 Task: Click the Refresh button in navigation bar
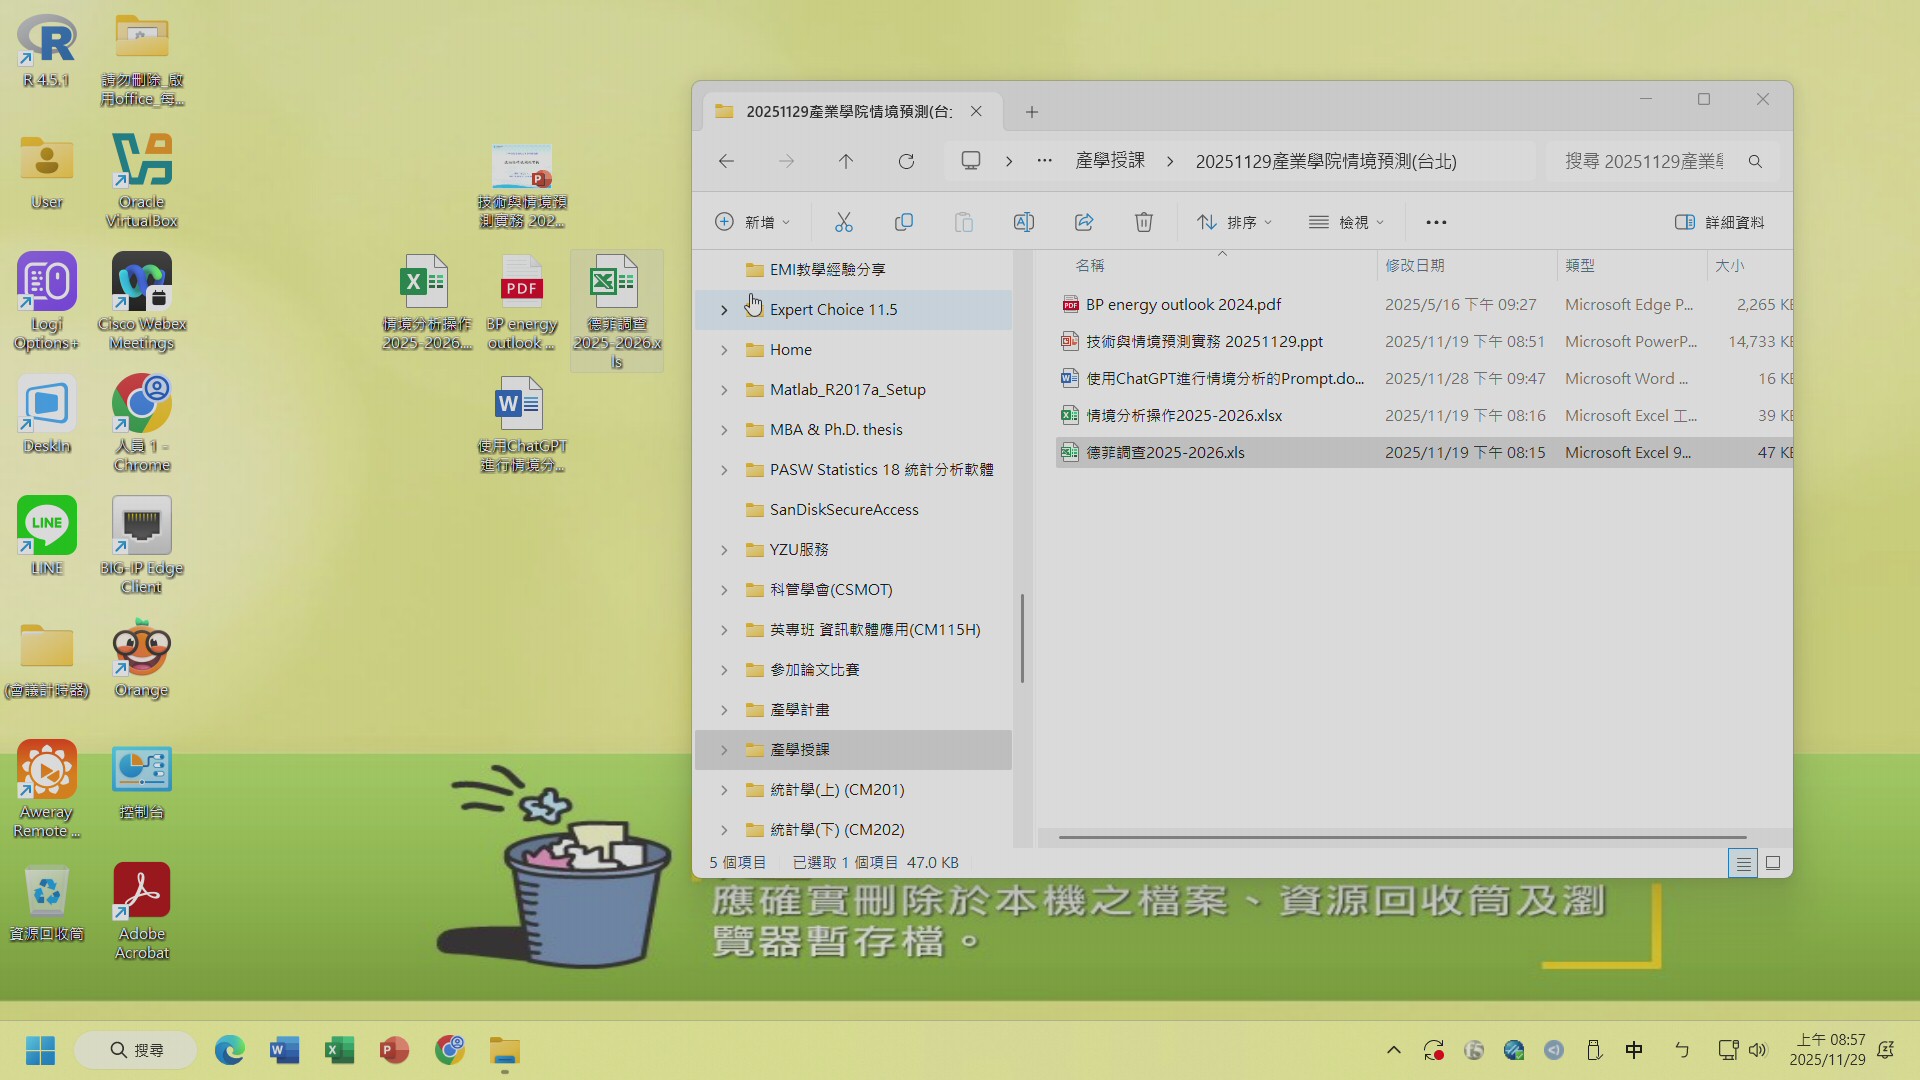click(906, 161)
